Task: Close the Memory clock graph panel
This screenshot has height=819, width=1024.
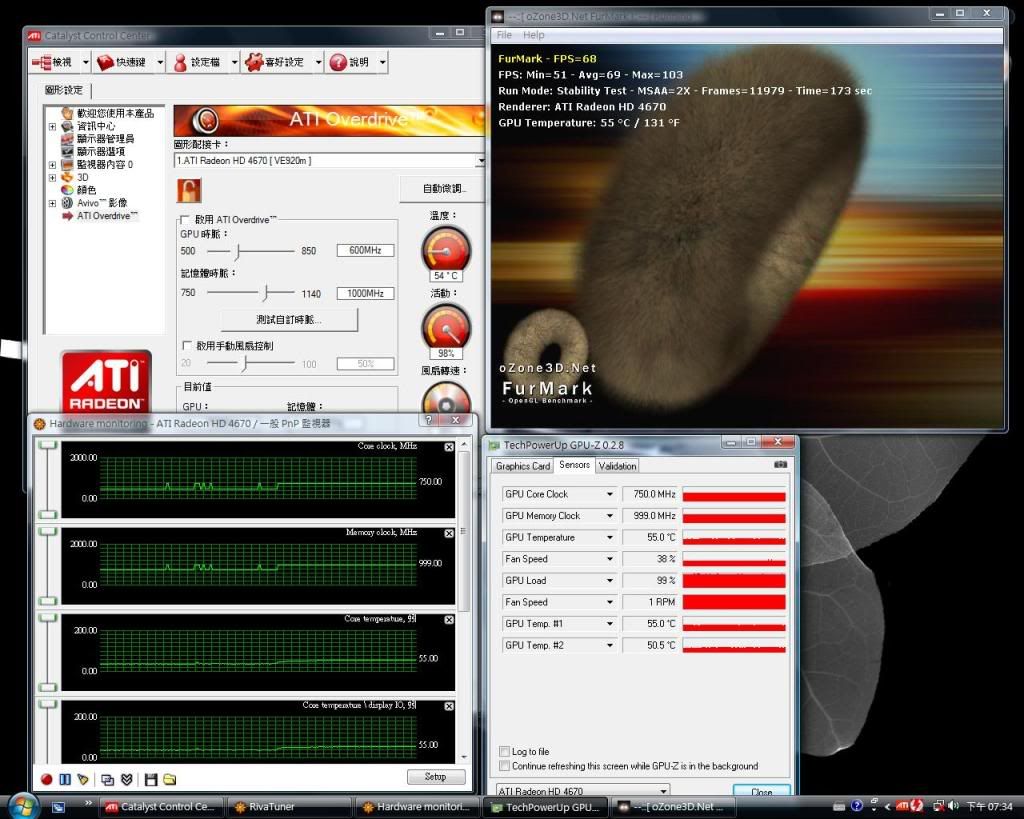Action: click(449, 534)
